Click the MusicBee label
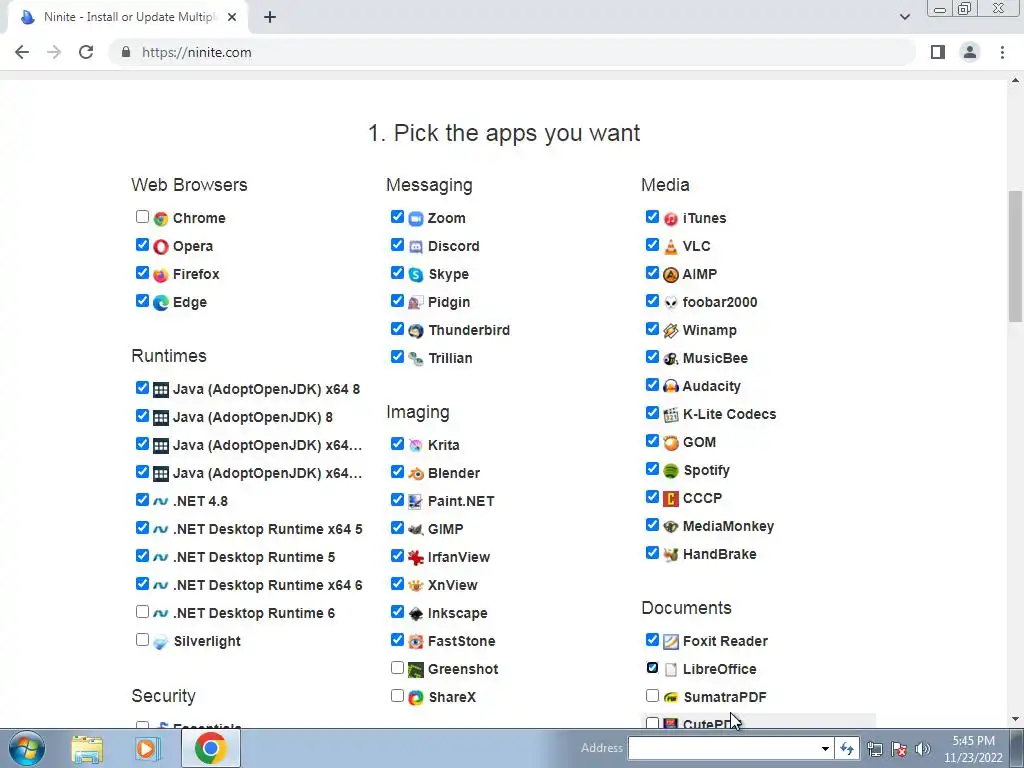This screenshot has height=768, width=1024. [715, 358]
